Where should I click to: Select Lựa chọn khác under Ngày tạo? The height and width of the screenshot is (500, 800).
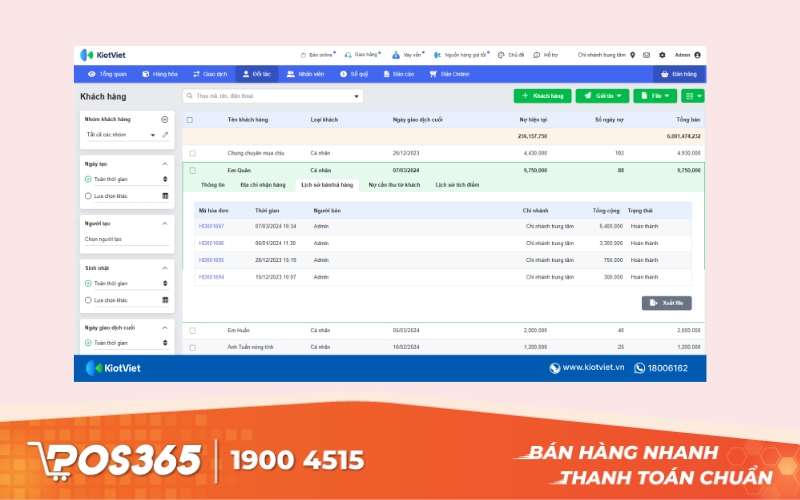[x=88, y=196]
